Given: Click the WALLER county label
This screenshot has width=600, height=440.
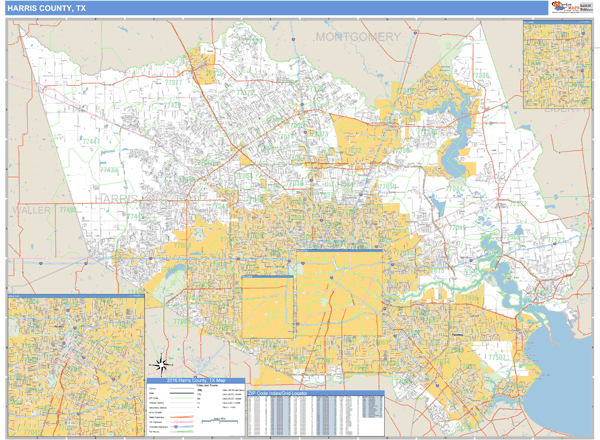Looking at the screenshot, I should click(x=31, y=210).
